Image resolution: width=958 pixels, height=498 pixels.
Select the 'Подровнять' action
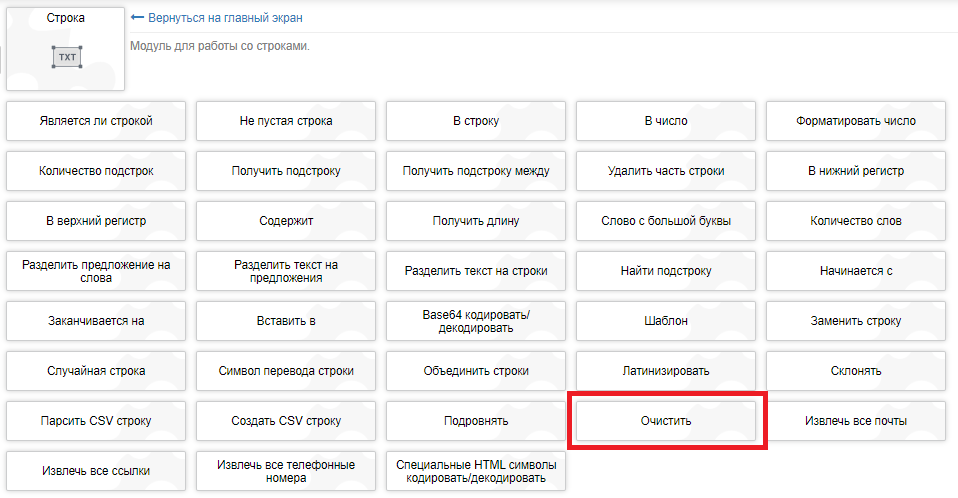tap(476, 422)
